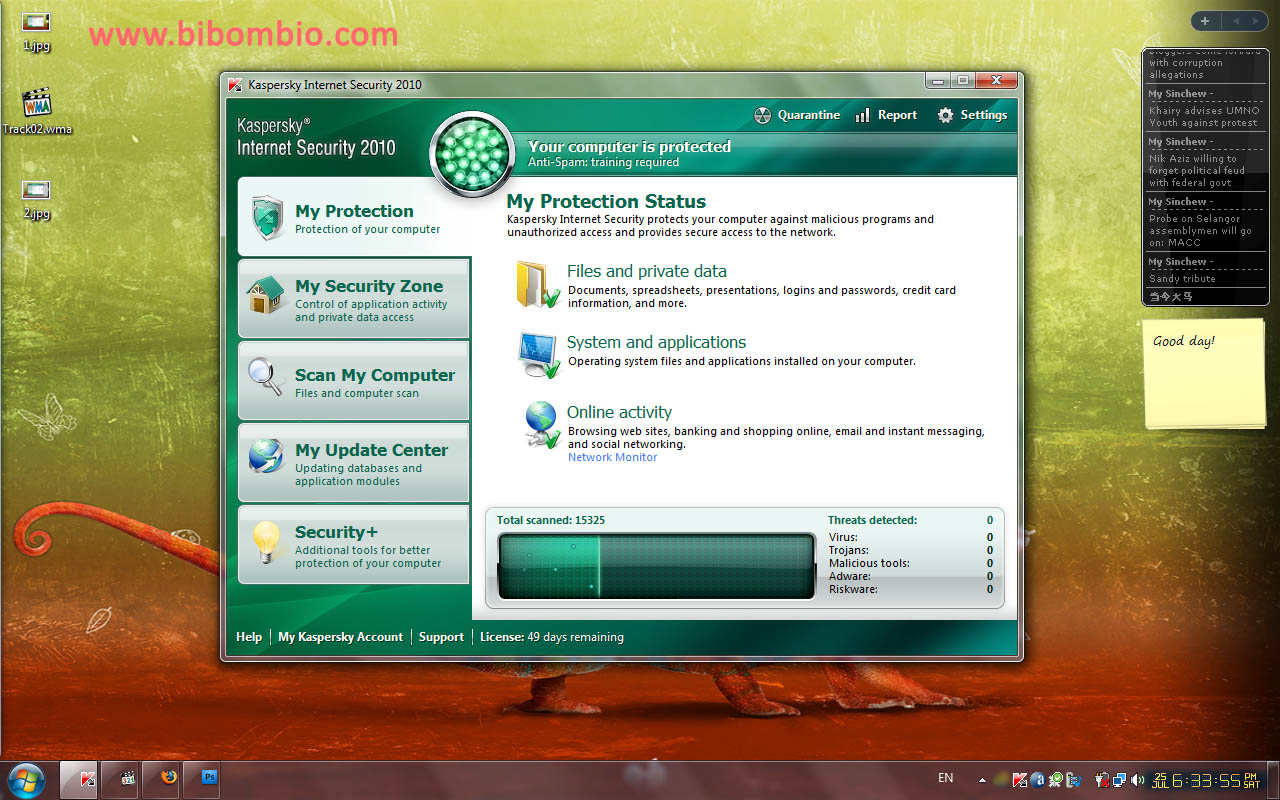The image size is (1280, 800).
Task: Click the Kaspersky system tray icon
Action: (x=1021, y=779)
